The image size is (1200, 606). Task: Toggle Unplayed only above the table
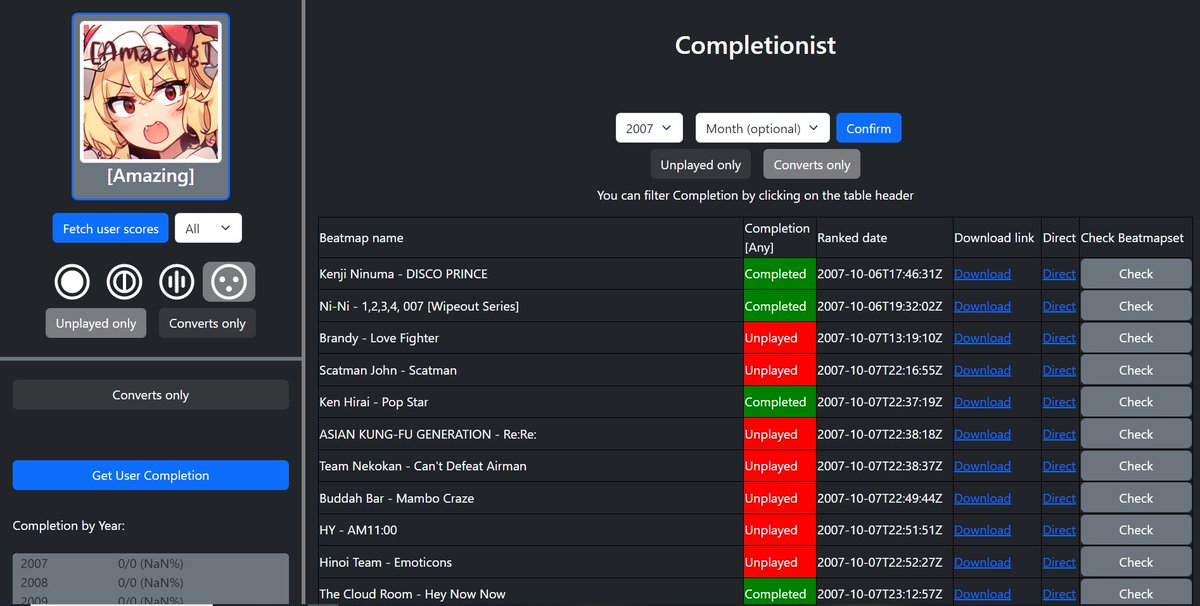click(x=701, y=164)
